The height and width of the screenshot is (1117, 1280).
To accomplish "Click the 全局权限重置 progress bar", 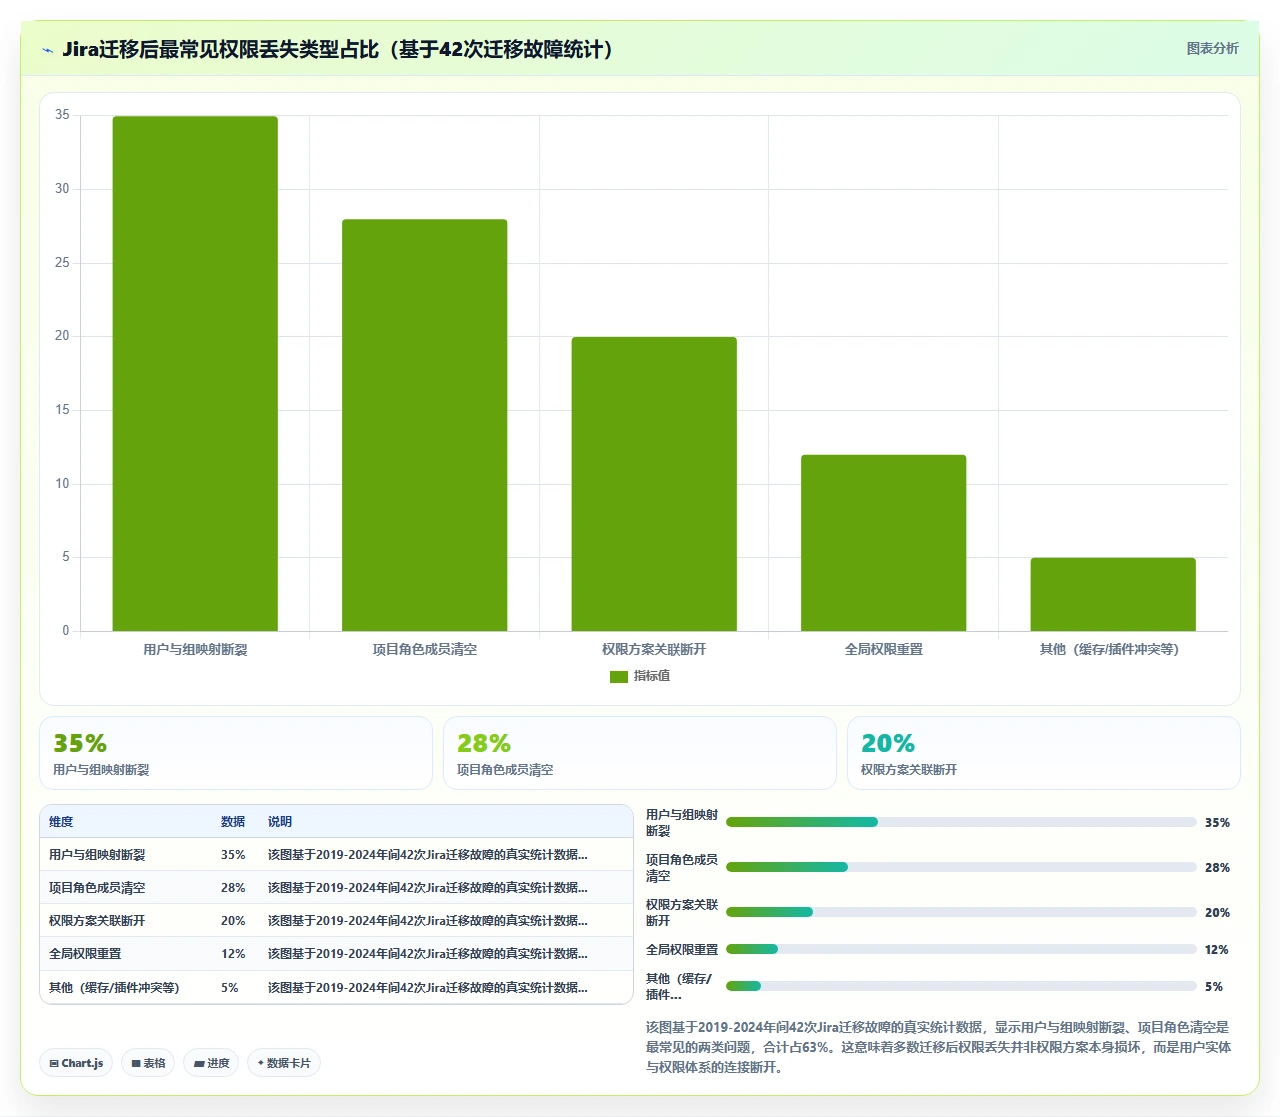I will click(x=961, y=949).
